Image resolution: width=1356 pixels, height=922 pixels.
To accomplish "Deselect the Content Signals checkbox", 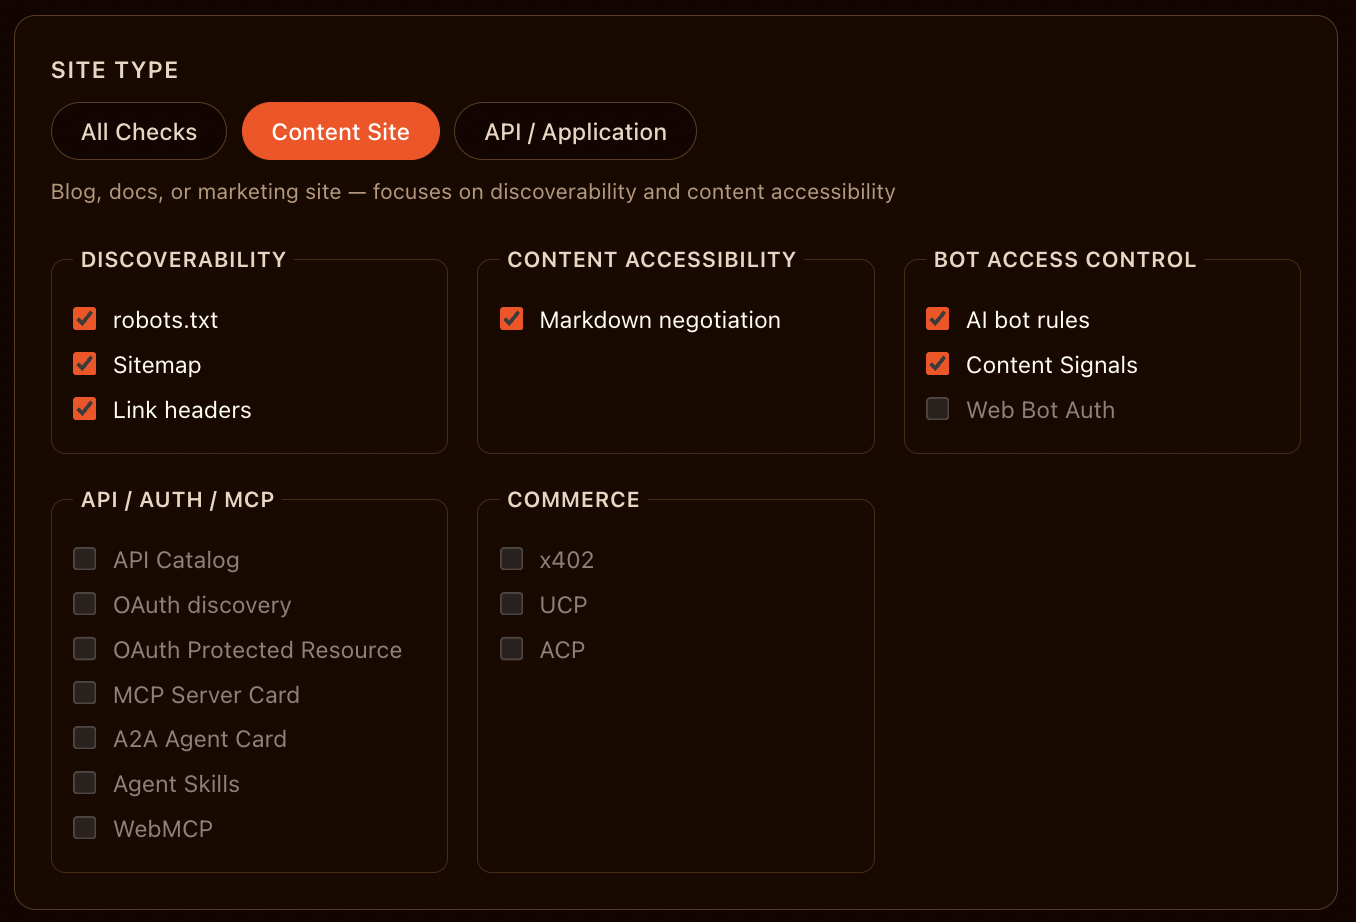I will click(938, 364).
